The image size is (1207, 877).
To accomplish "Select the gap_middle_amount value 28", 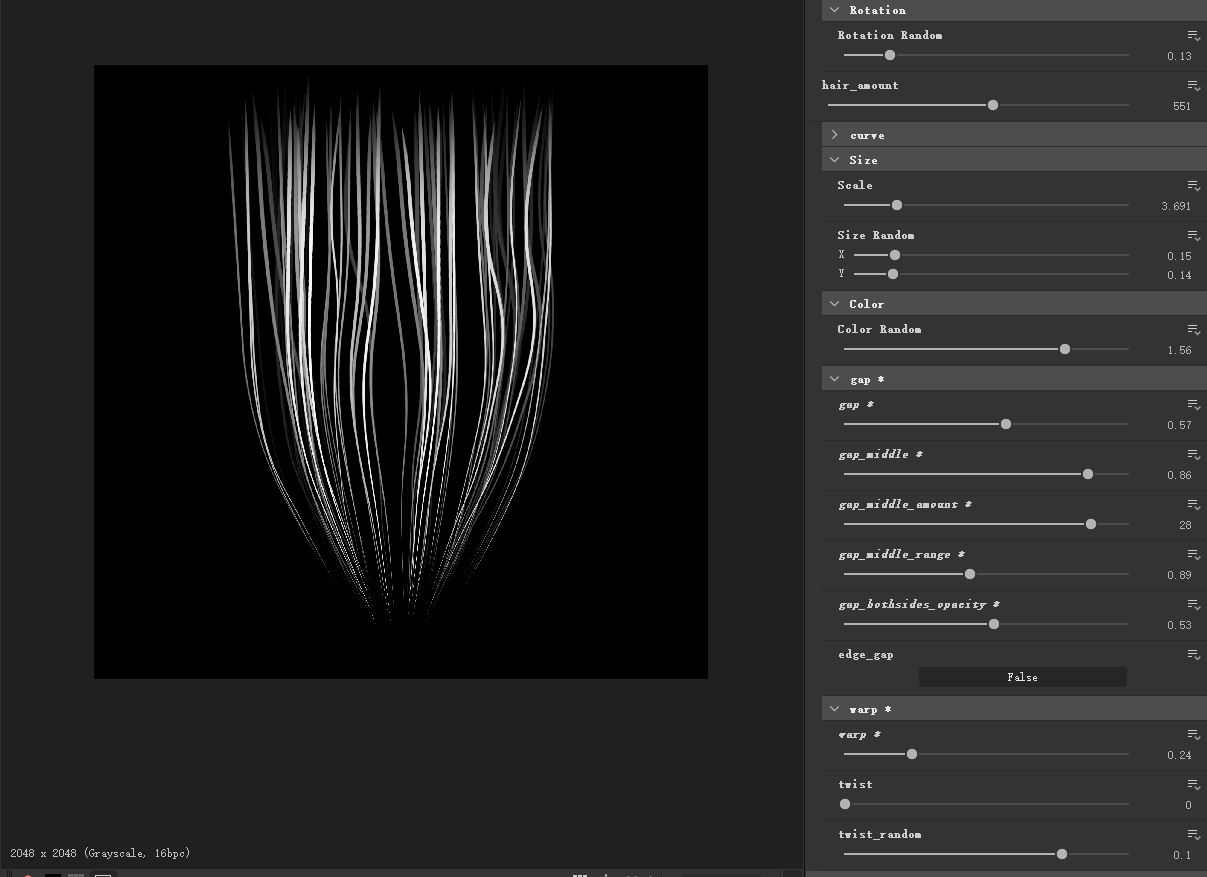I will pyautogui.click(x=1185, y=525).
